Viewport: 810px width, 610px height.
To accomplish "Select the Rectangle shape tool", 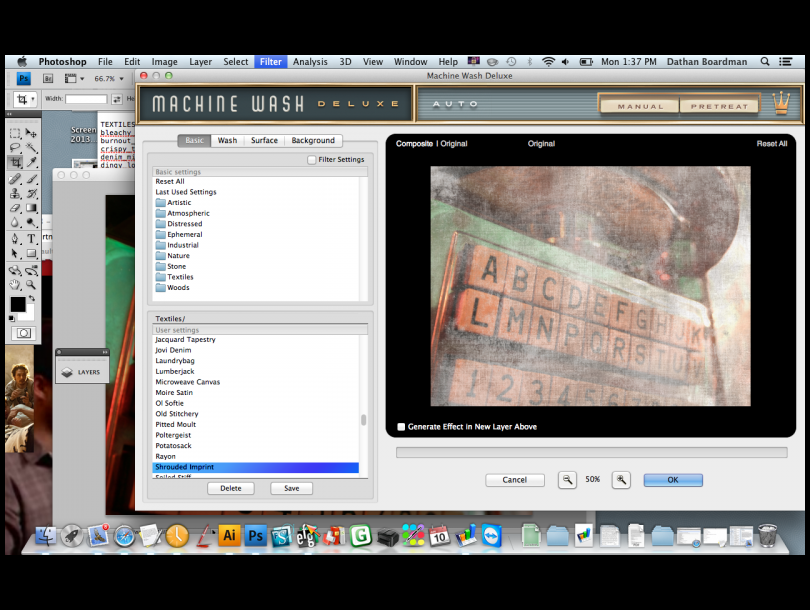I will point(31,254).
